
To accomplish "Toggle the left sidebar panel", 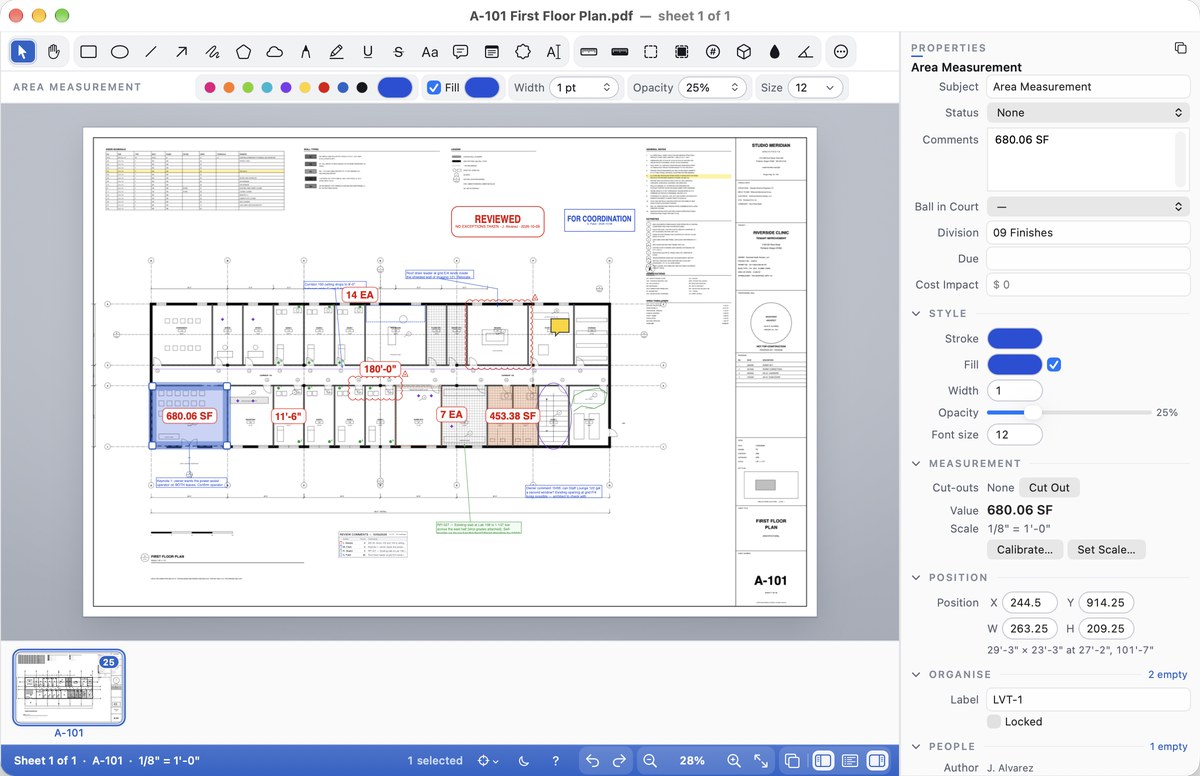I will [x=822, y=761].
